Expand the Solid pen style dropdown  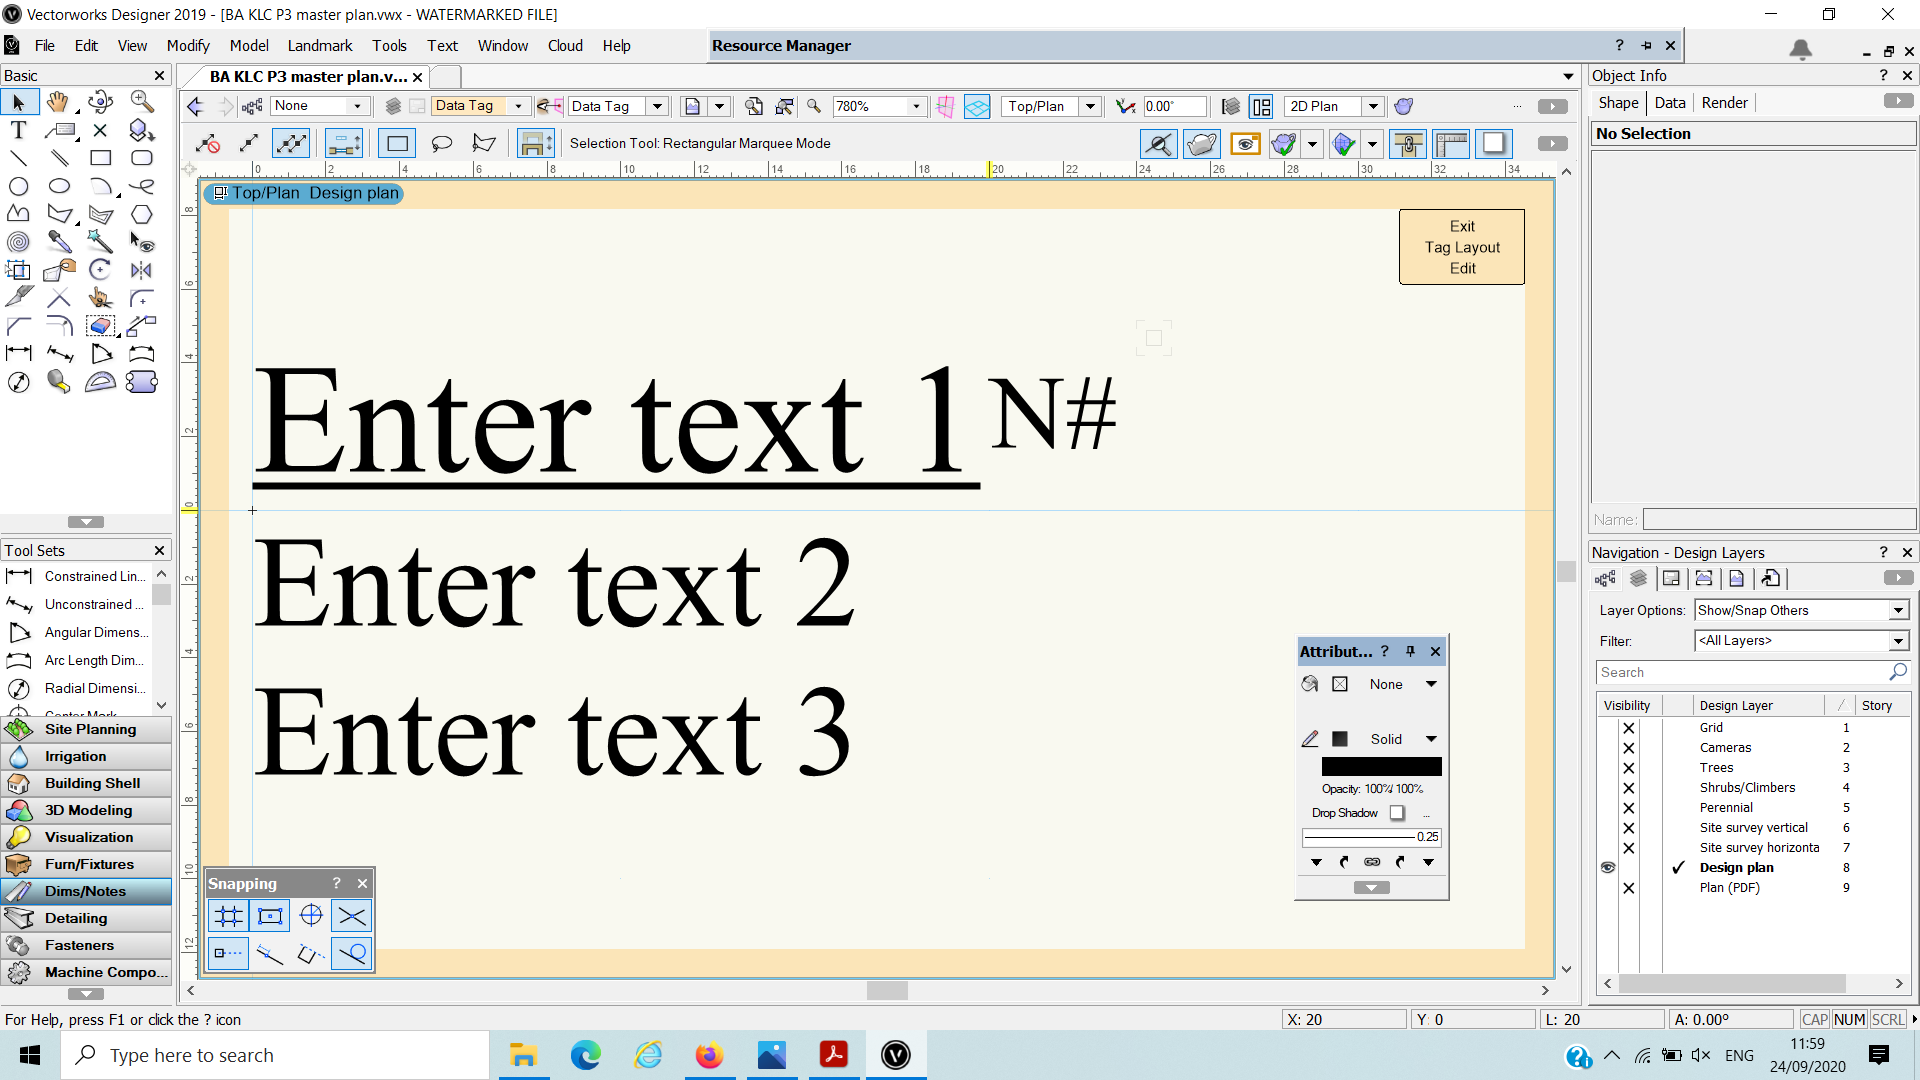pos(1431,739)
